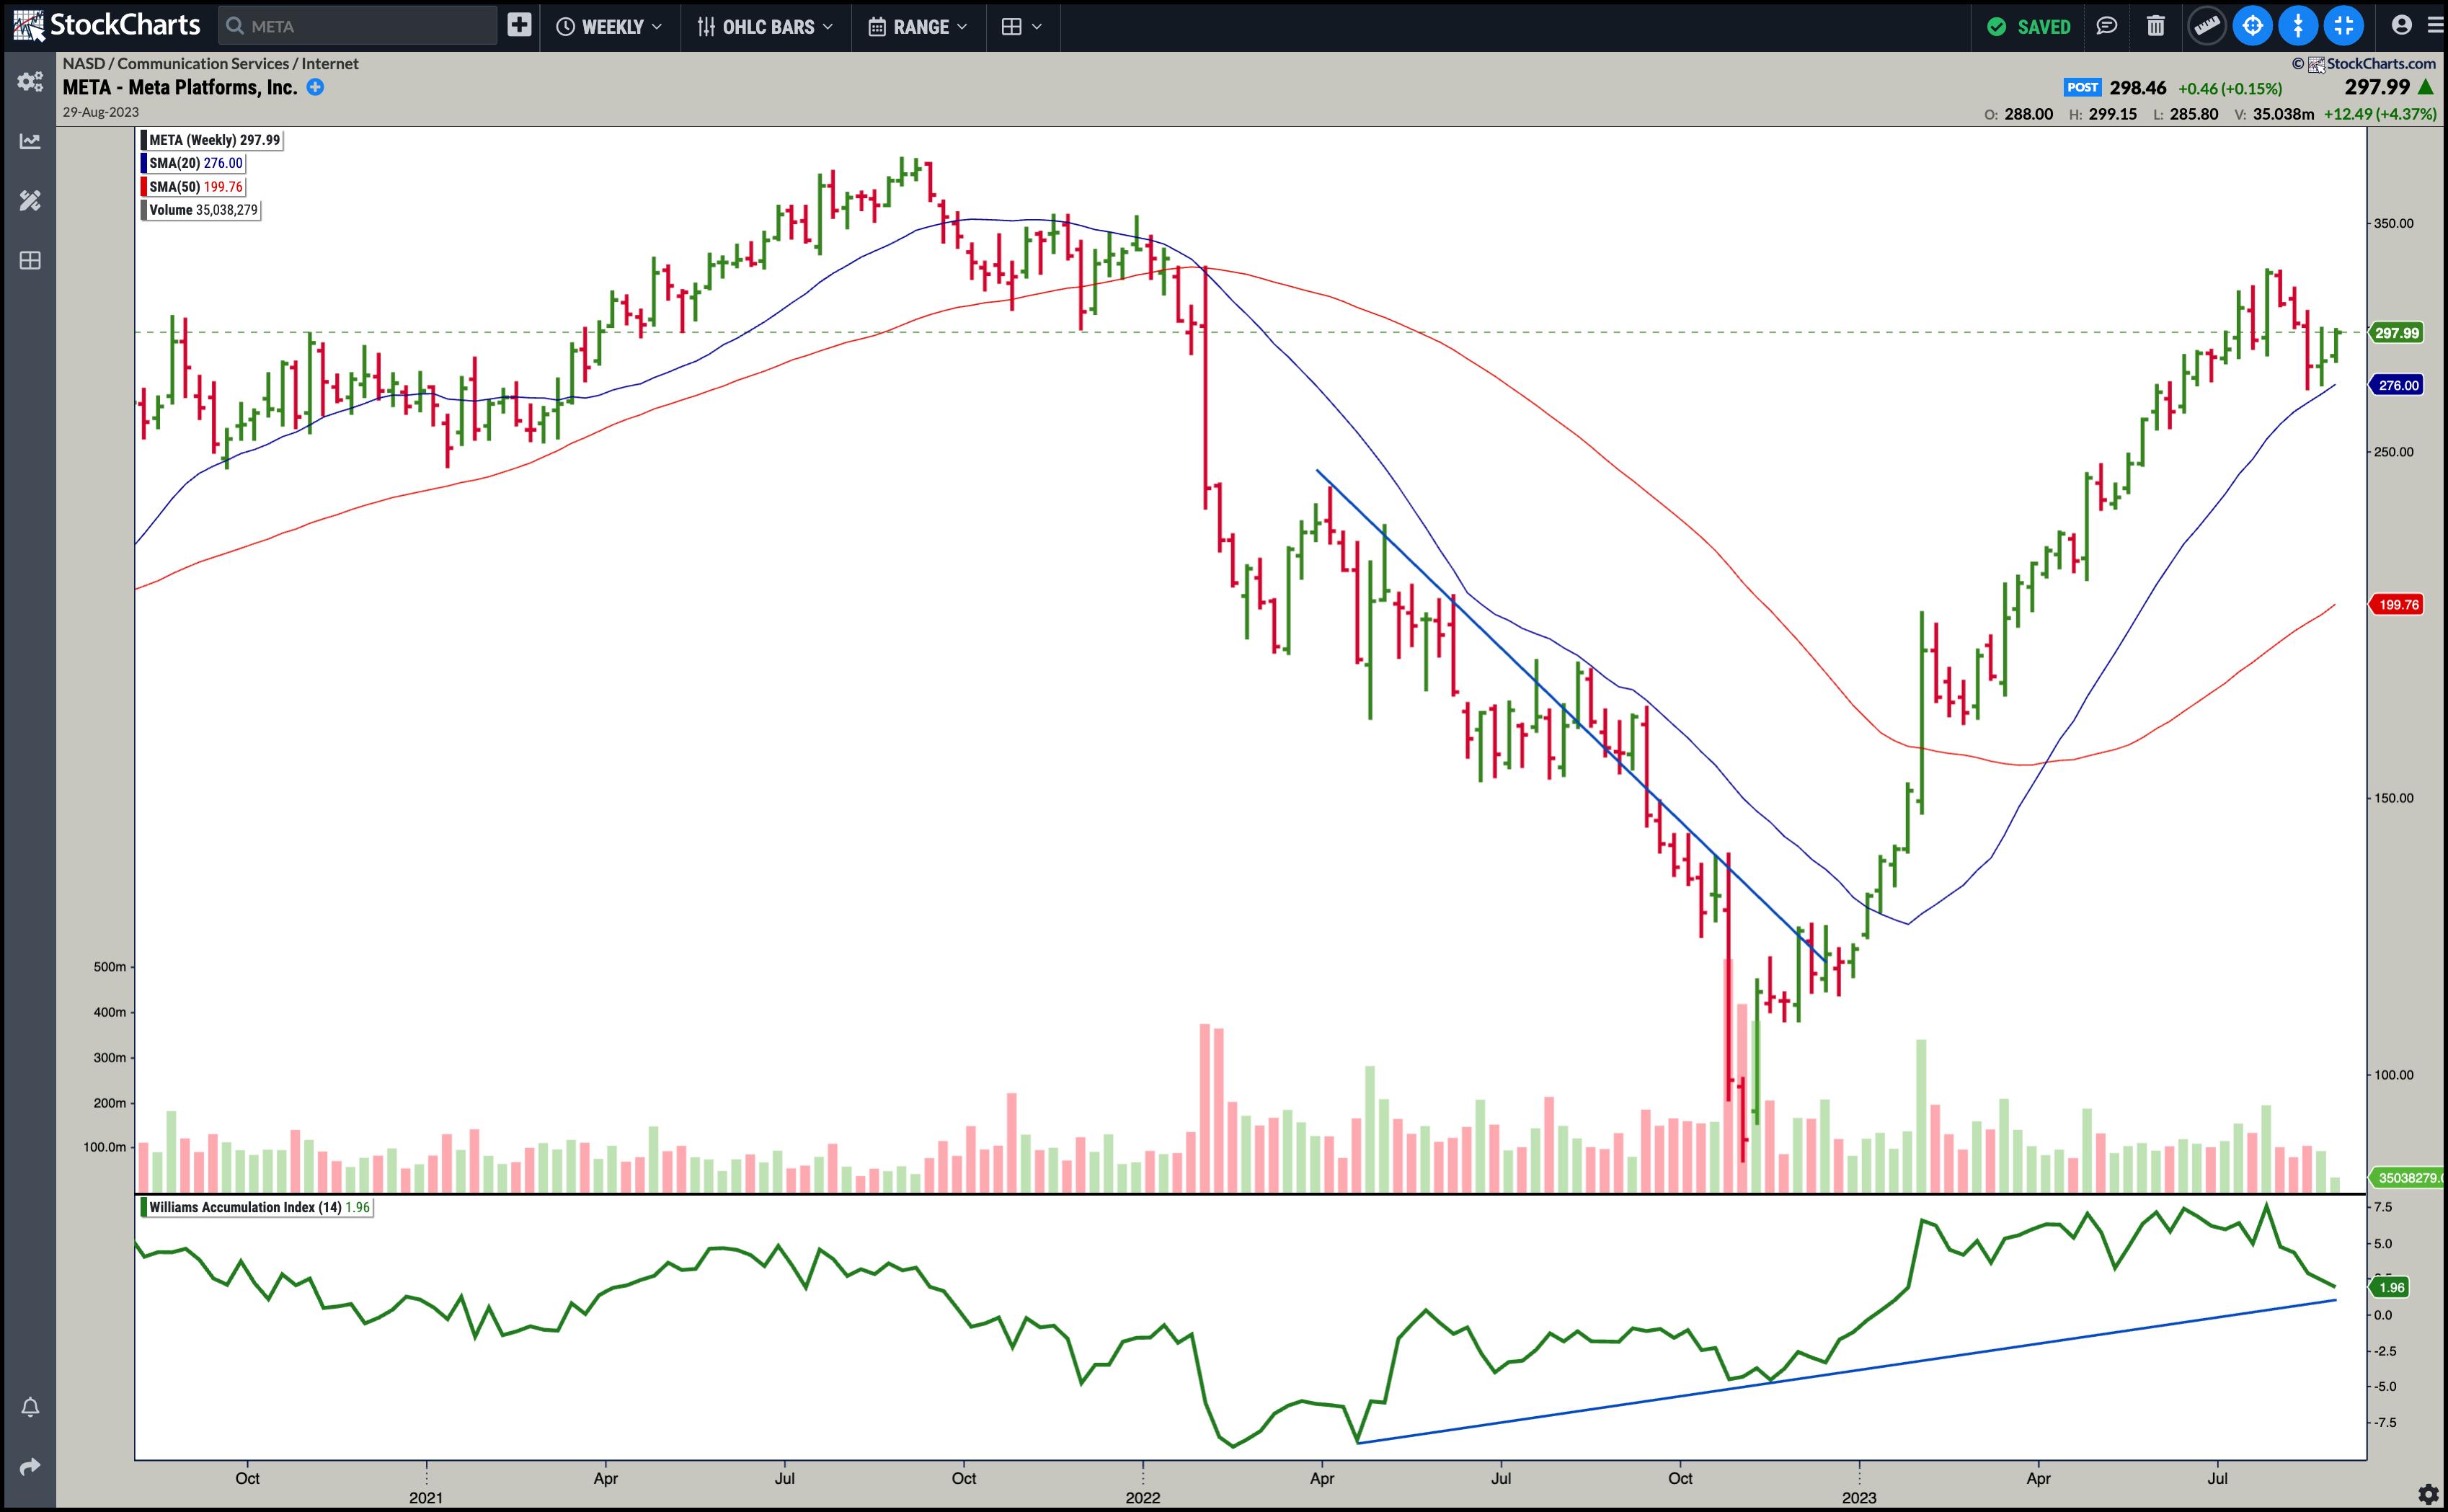2448x1512 pixels.
Task: Open the layout grid dropdown in toolbar
Action: click(x=1021, y=27)
